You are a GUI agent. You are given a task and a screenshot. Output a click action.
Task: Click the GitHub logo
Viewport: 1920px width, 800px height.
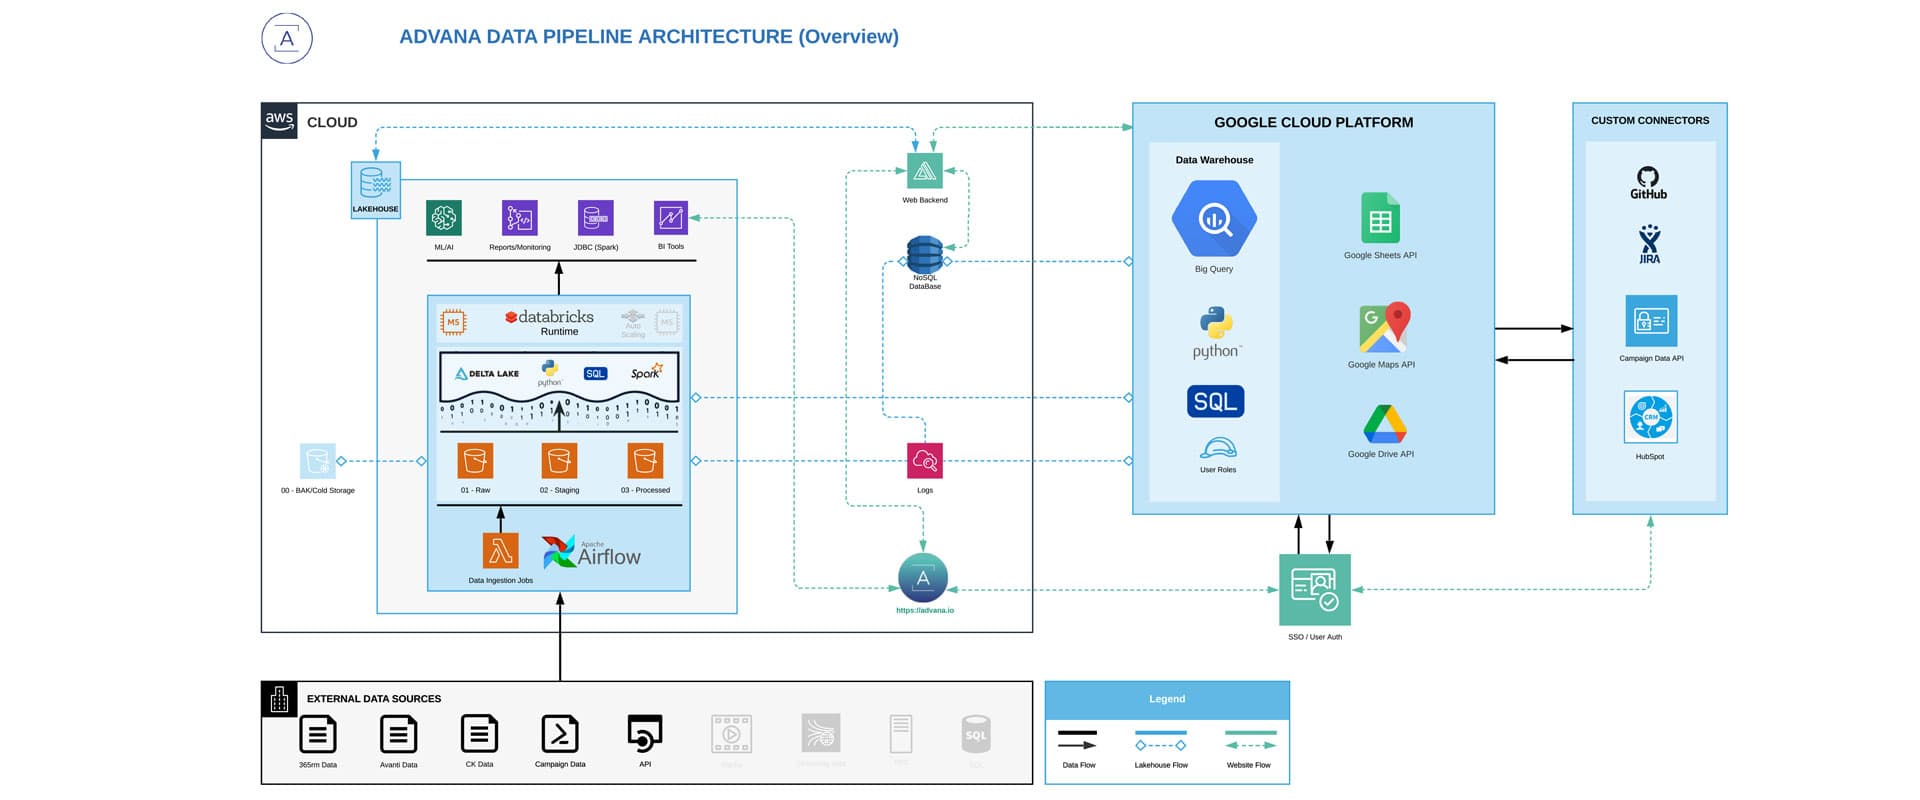(1648, 183)
